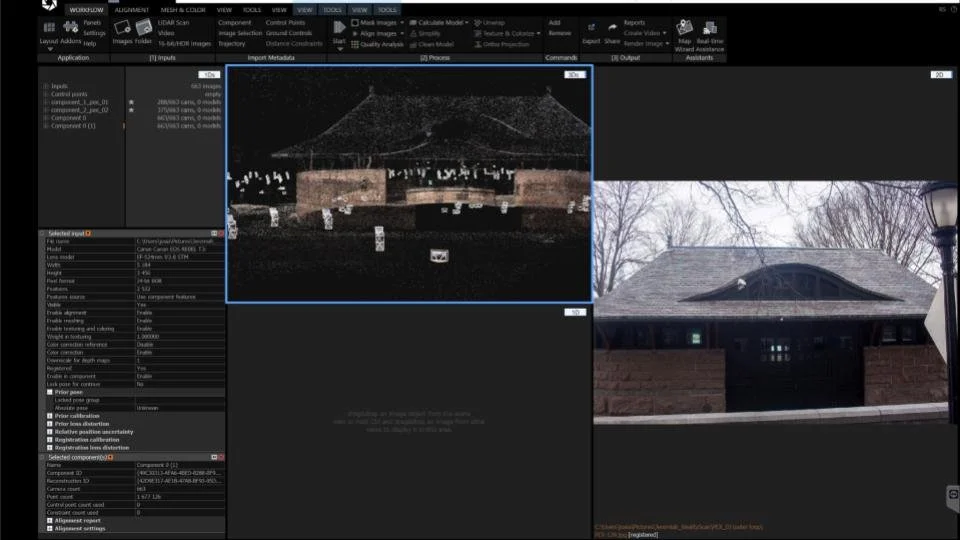Switch to the WORKFLOW ribbon tab
The height and width of the screenshot is (540, 960).
coord(86,10)
